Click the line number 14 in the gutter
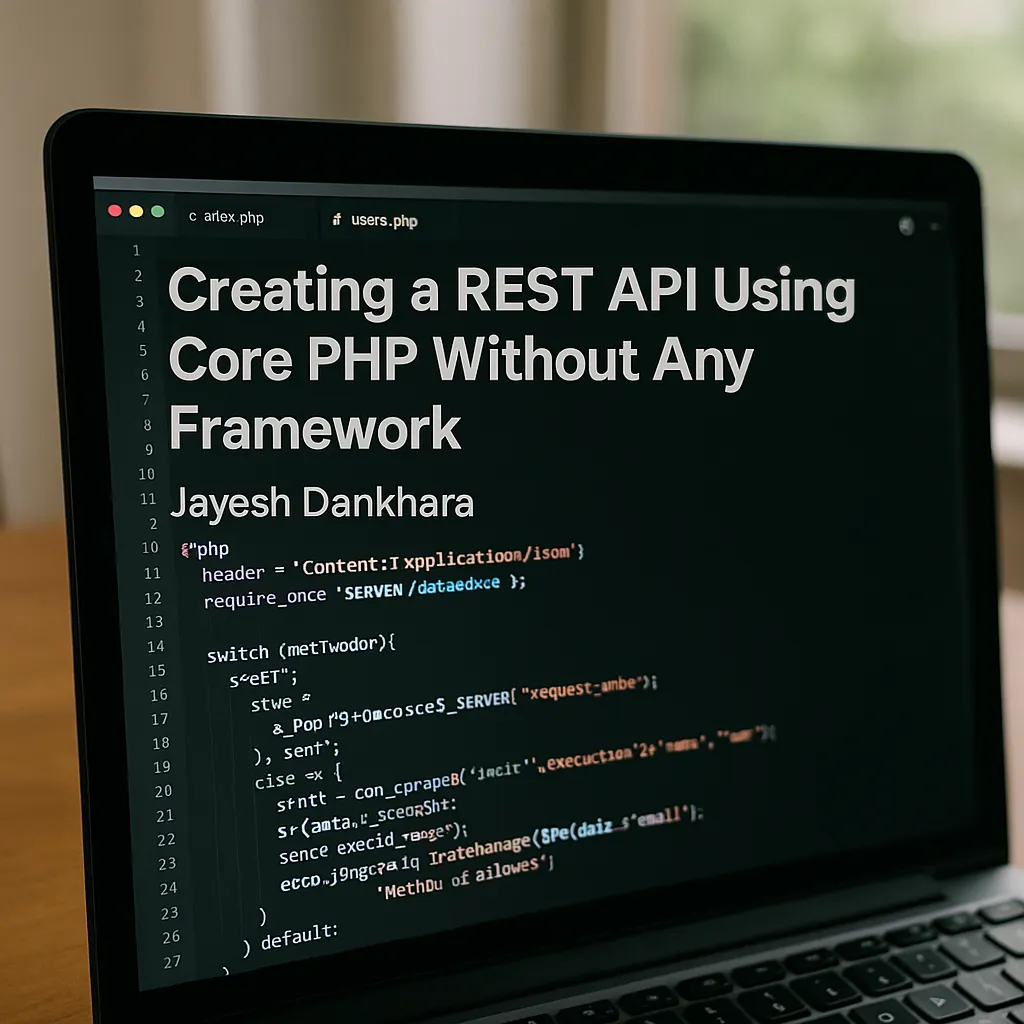This screenshot has width=1024, height=1024. pyautogui.click(x=156, y=646)
